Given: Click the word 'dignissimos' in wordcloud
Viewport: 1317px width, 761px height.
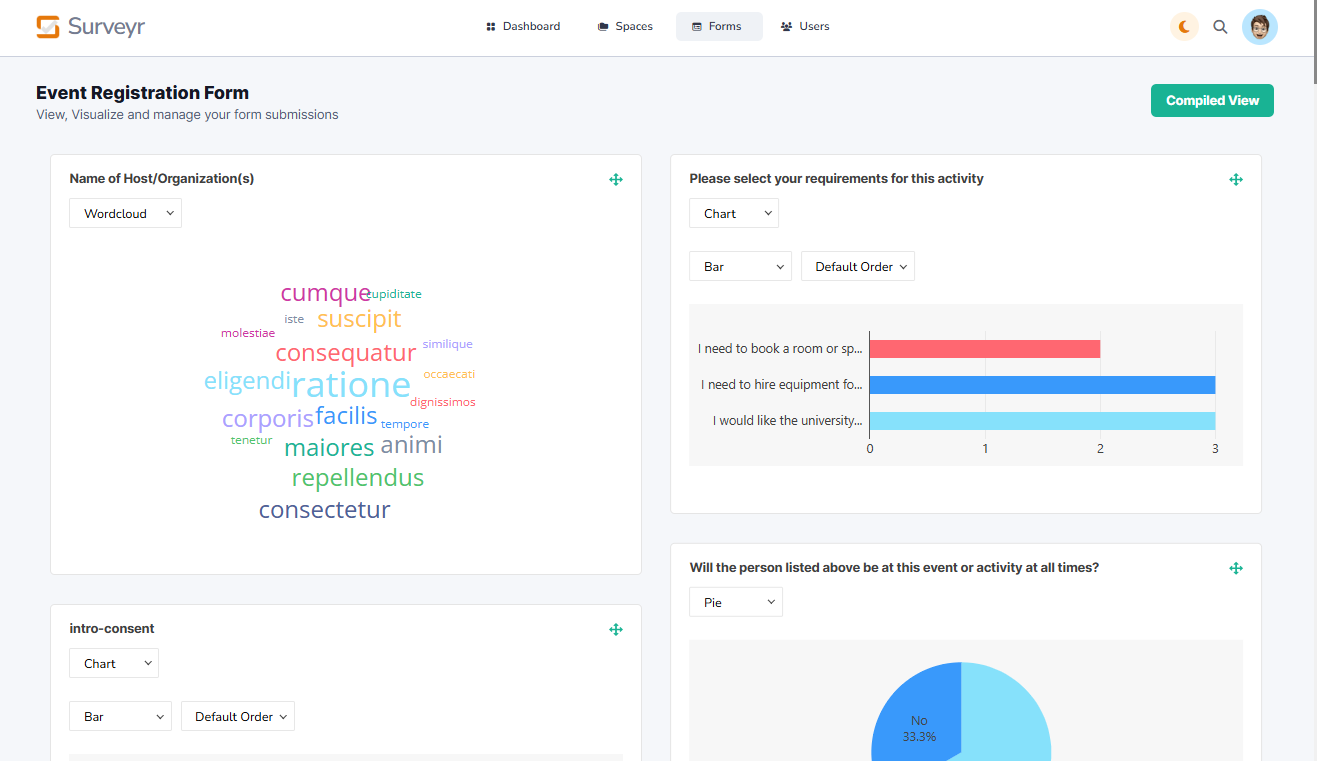Looking at the screenshot, I should (443, 402).
